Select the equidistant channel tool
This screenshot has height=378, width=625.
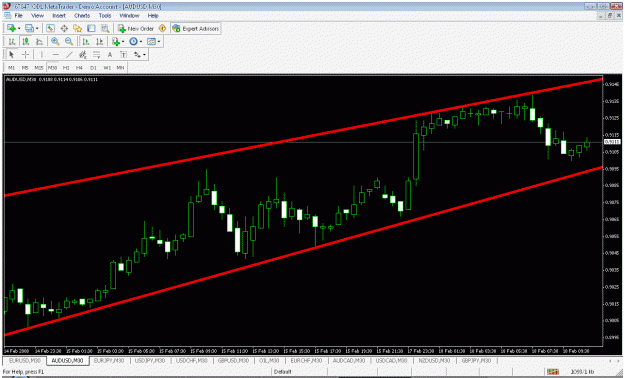click(x=83, y=55)
